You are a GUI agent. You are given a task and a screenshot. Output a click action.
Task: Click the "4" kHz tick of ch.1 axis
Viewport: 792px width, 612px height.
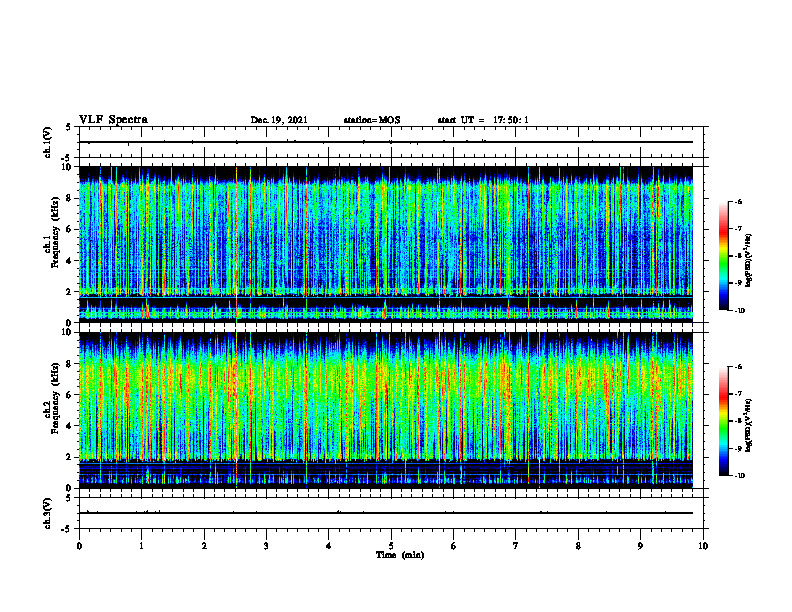pyautogui.click(x=69, y=261)
